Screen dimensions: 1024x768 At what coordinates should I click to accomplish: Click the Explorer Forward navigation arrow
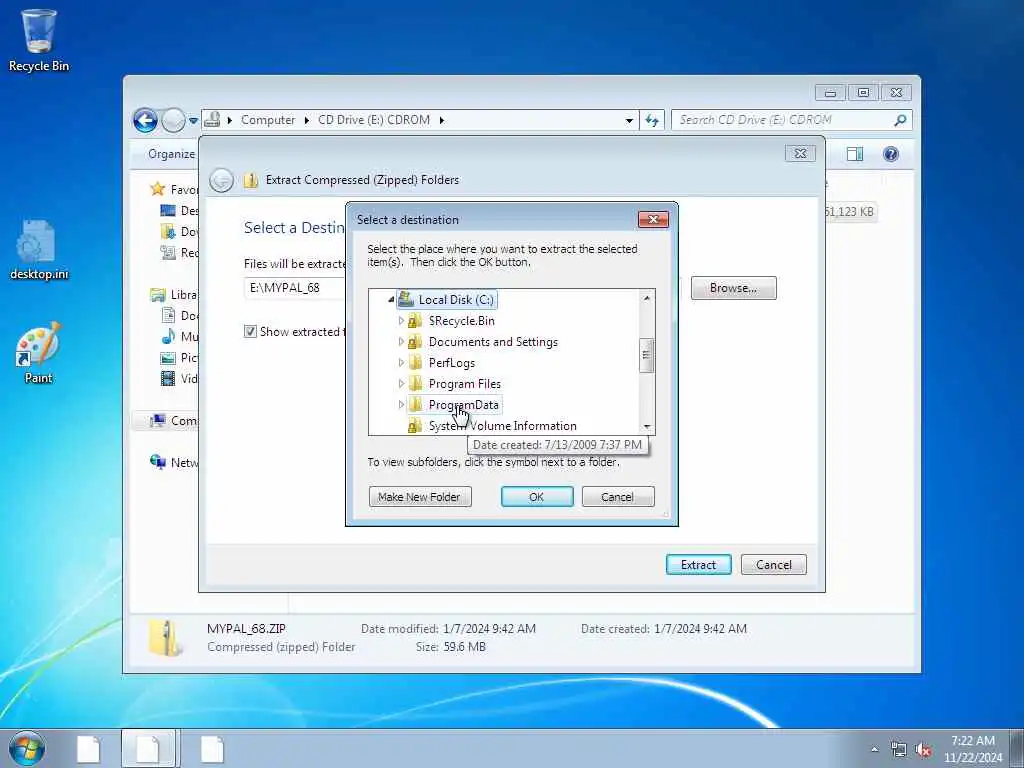tap(173, 120)
